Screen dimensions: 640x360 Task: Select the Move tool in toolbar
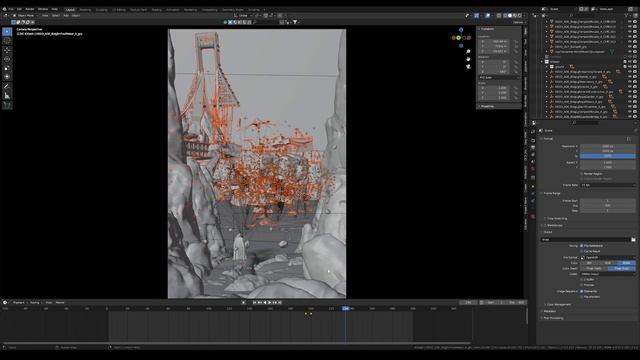tap(7, 50)
